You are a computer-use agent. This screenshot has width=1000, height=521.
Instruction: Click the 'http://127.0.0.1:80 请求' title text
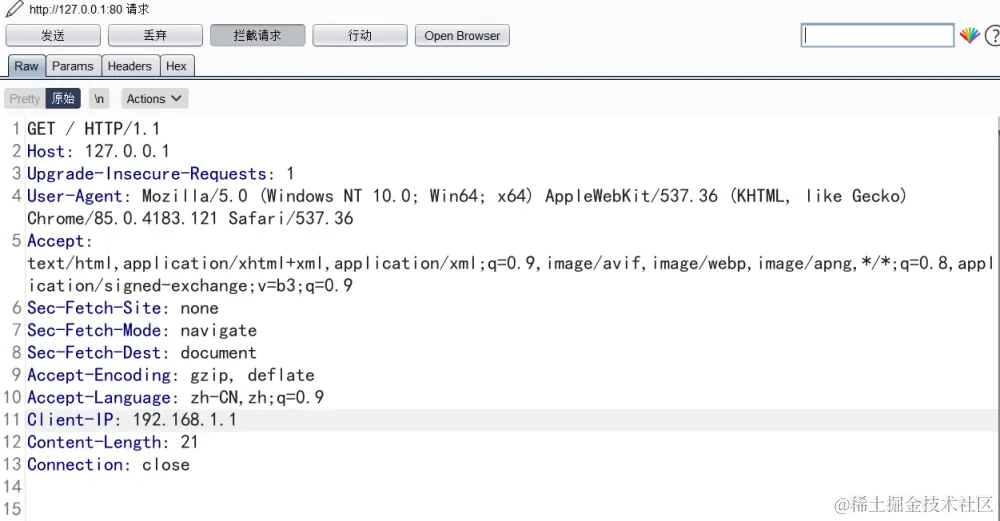coord(89,10)
